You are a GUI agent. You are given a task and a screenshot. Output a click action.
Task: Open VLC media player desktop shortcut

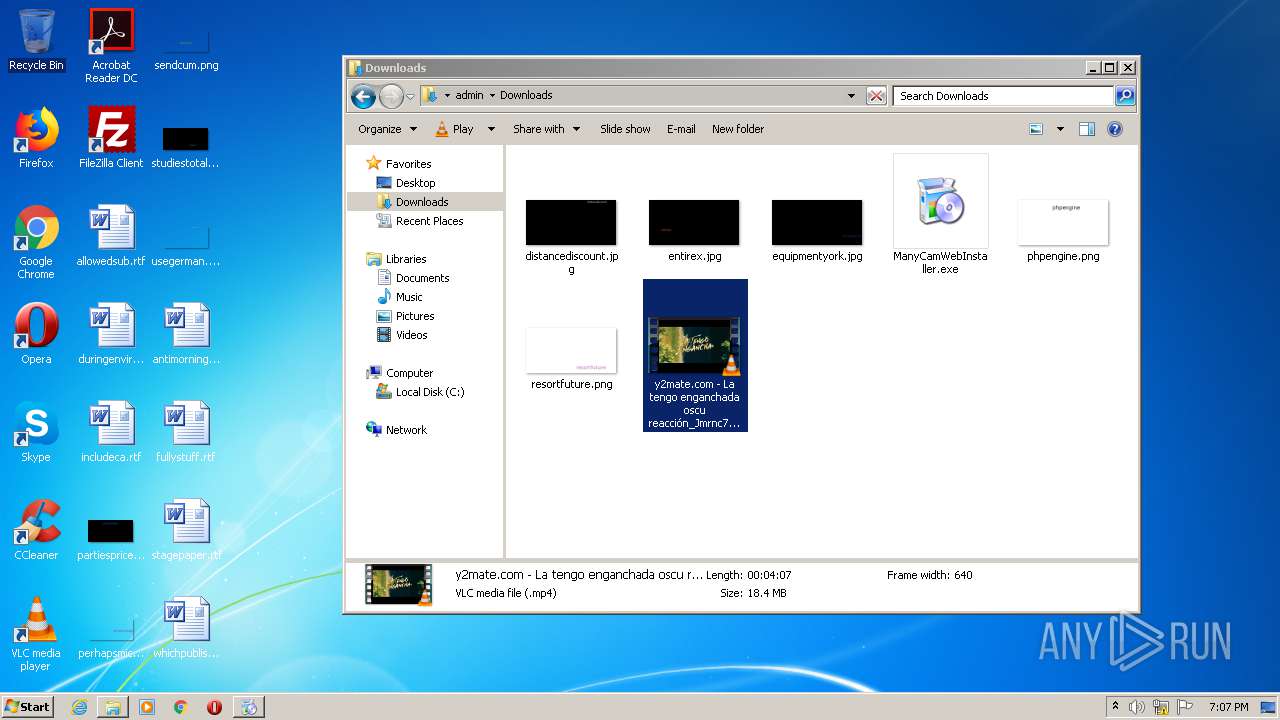pos(36,634)
